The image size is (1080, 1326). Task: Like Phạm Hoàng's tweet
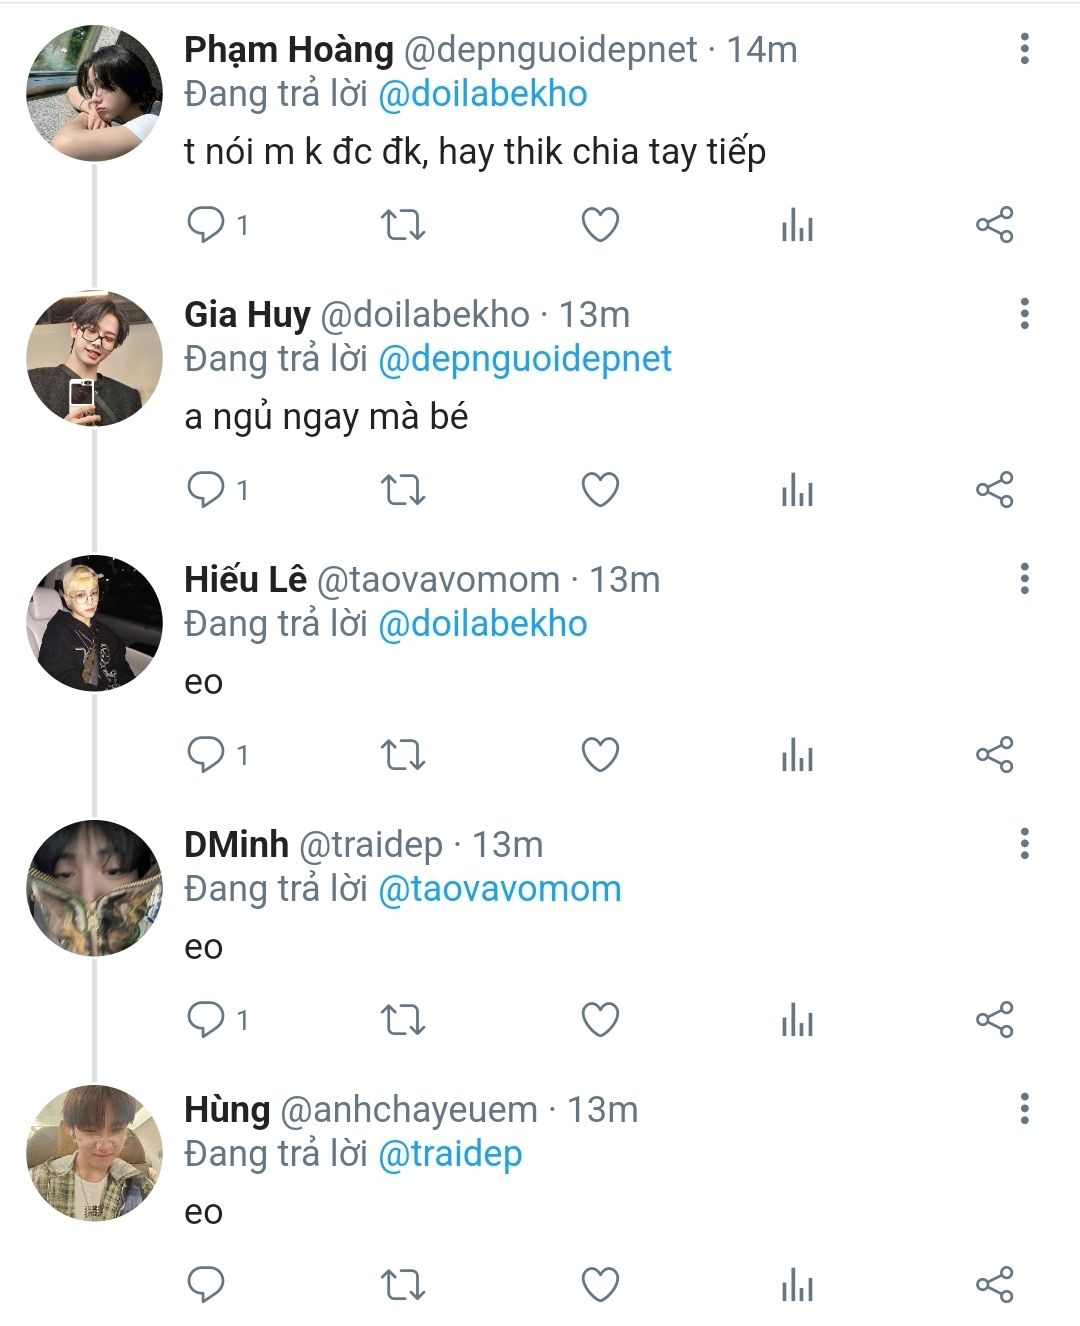600,225
